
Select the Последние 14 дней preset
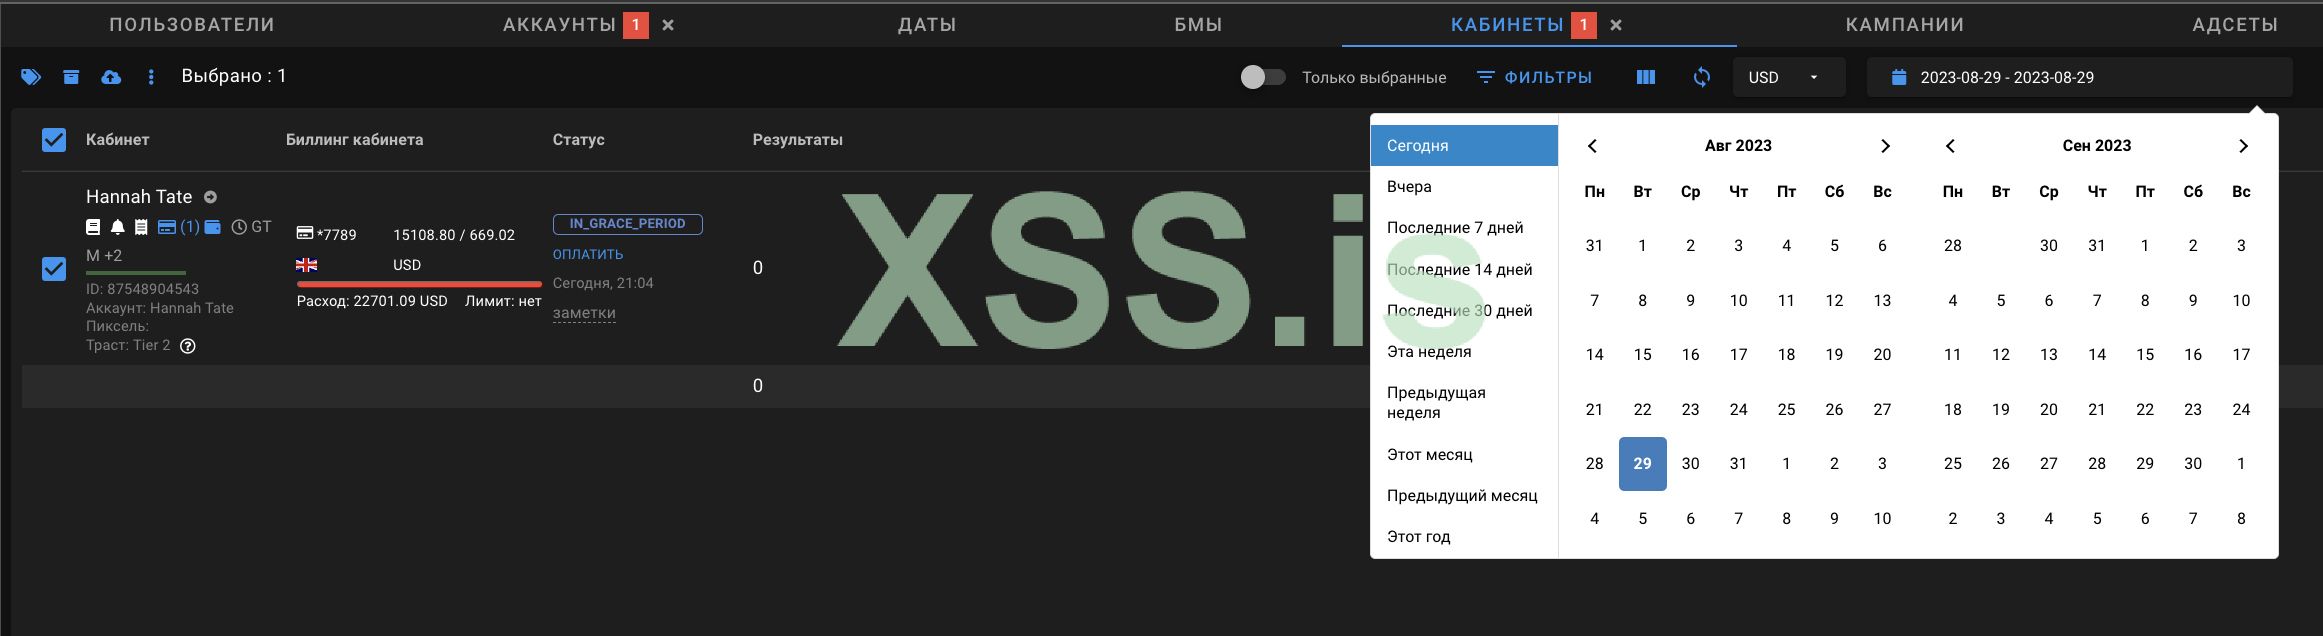pyautogui.click(x=1464, y=270)
